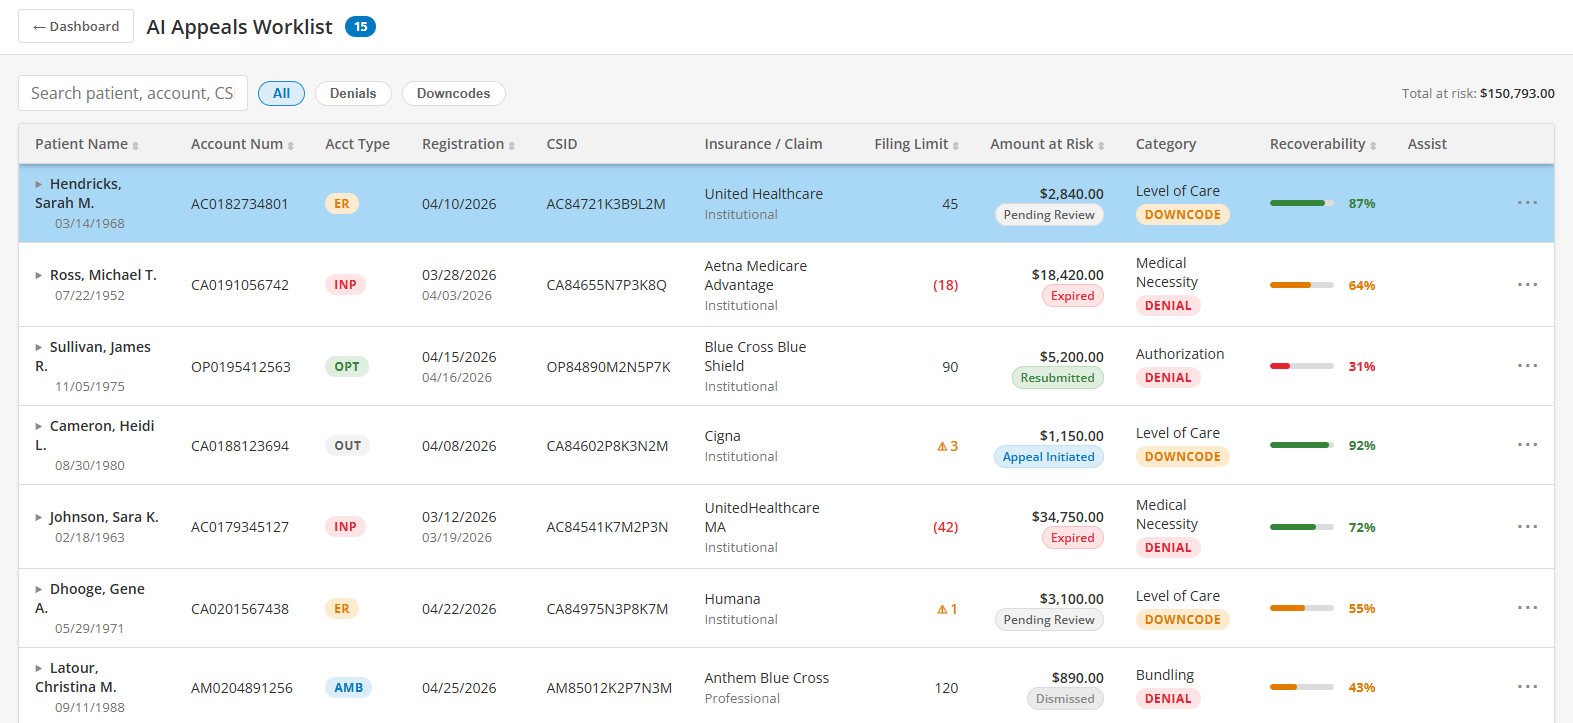The width and height of the screenshot is (1573, 723).
Task: Click the $34,750.00 amount at risk
Action: (x=1068, y=517)
